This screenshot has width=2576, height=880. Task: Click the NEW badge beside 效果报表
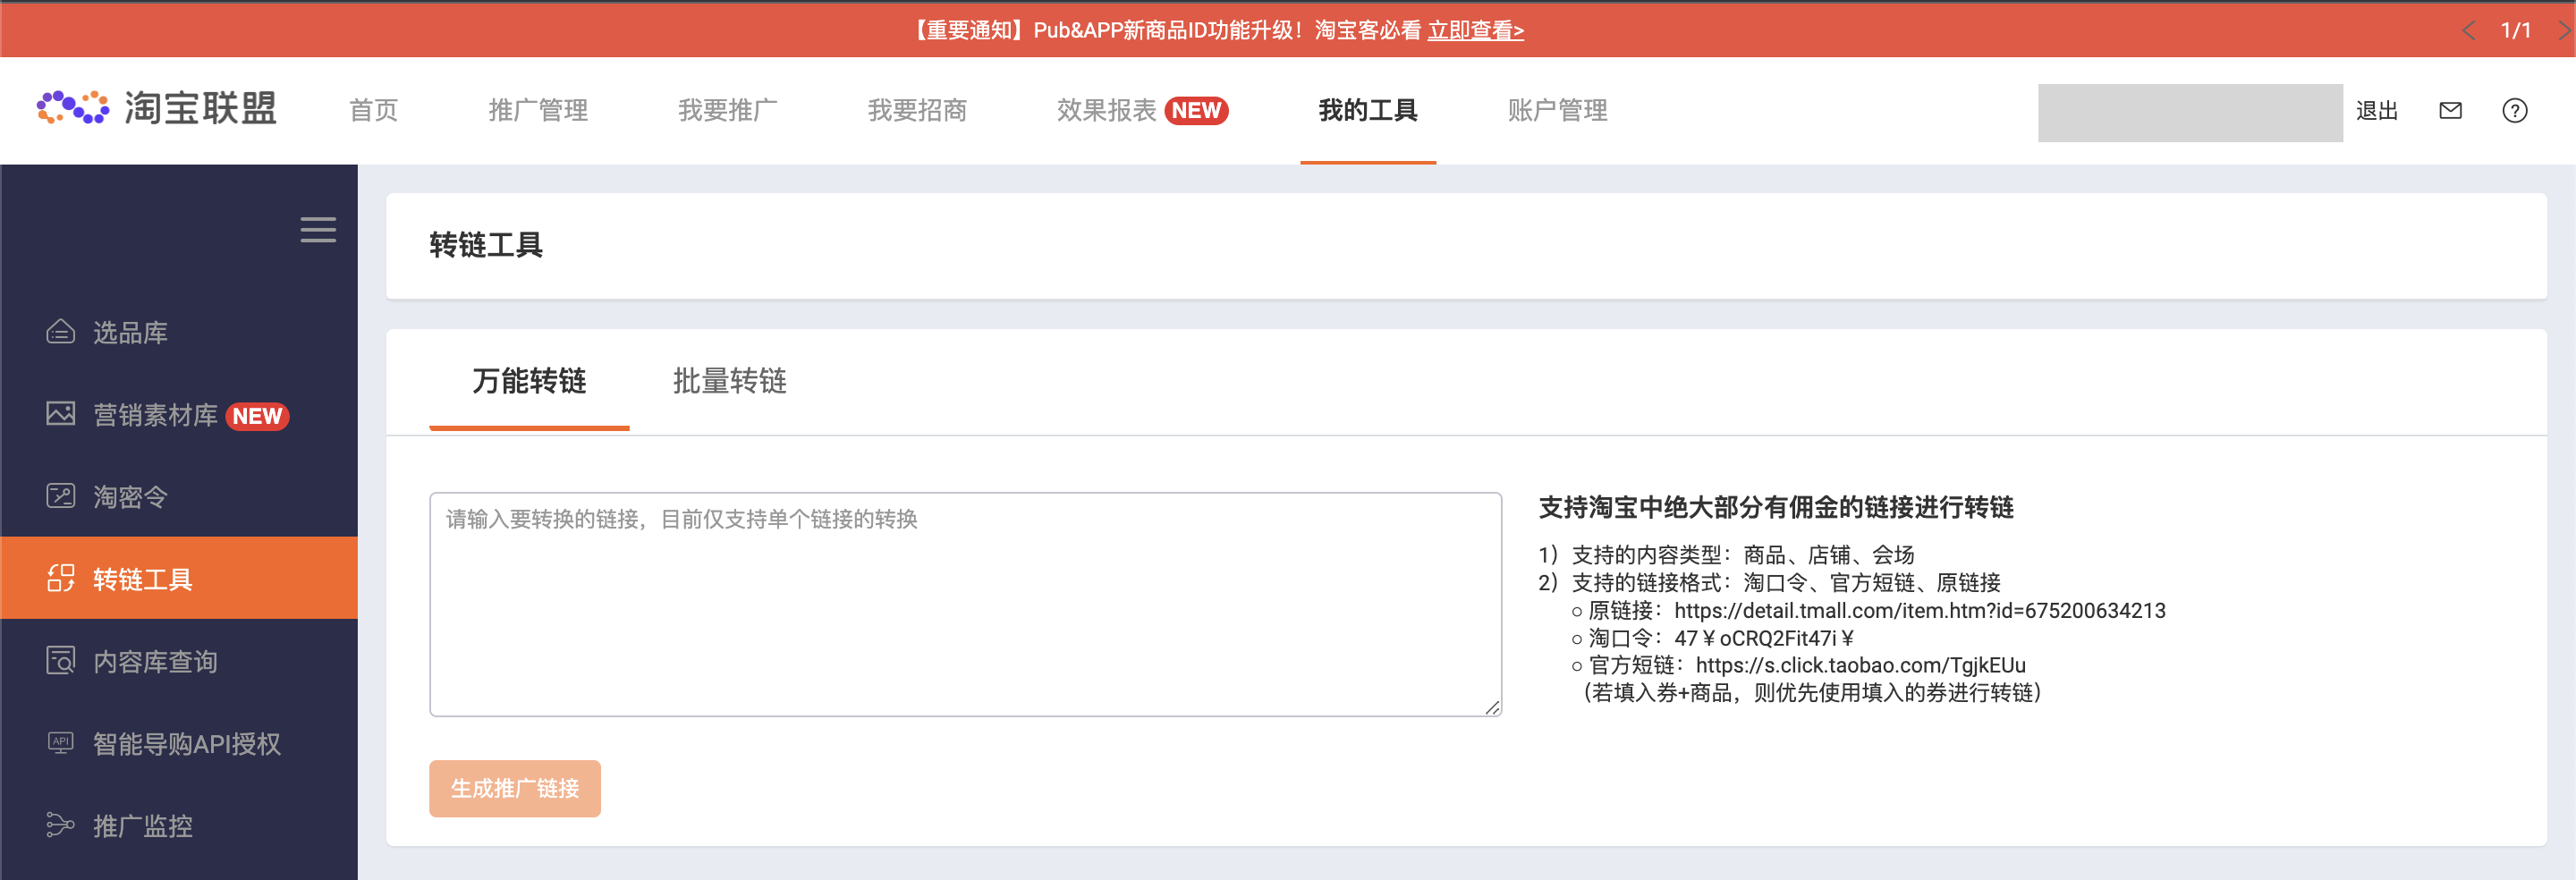coord(1196,111)
